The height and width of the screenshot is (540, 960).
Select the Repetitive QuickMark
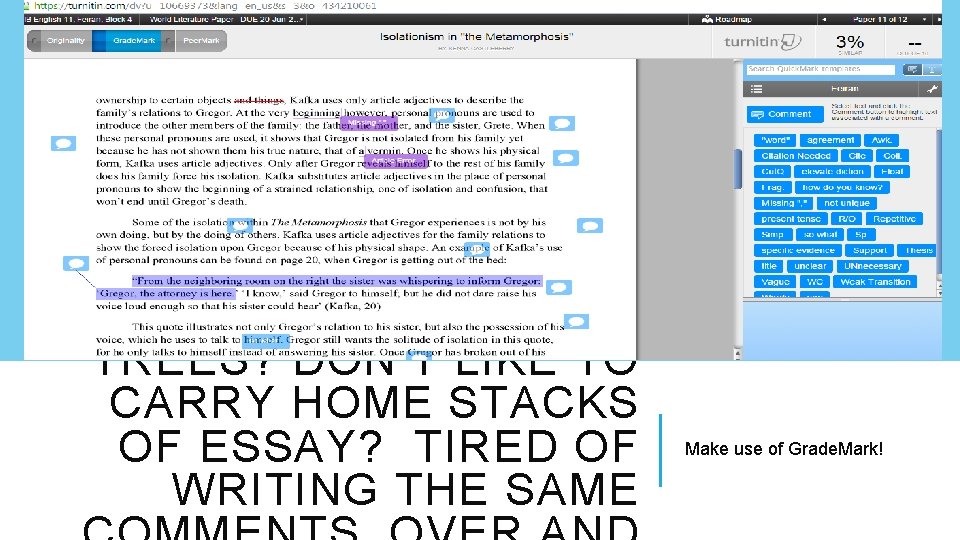pyautogui.click(x=894, y=219)
